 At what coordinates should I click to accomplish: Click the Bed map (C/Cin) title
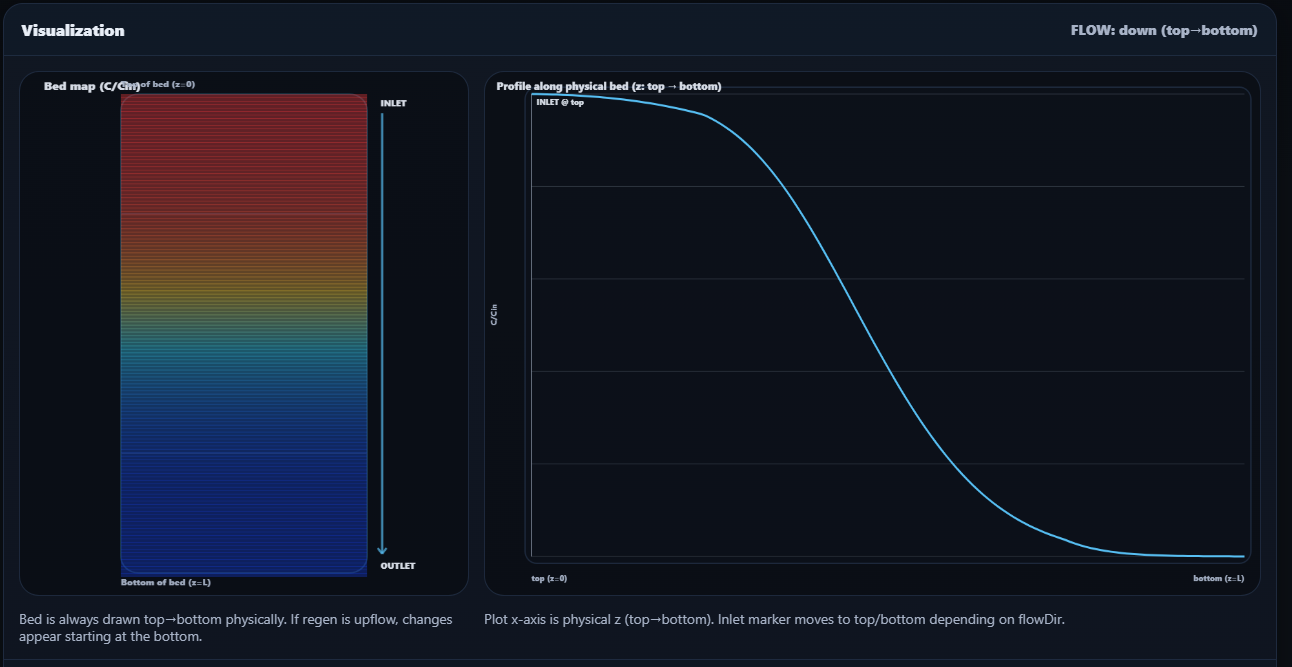91,87
